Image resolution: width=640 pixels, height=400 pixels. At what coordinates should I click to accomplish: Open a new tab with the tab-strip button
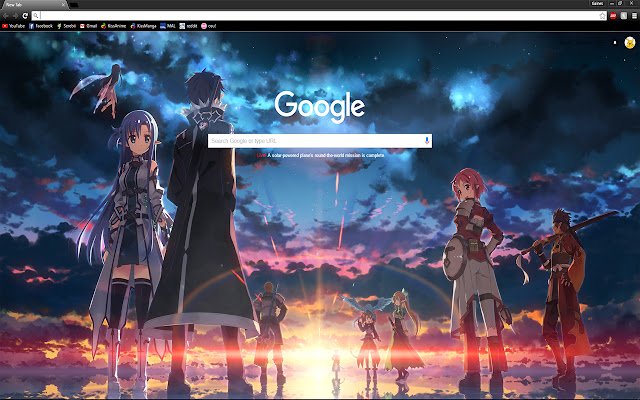74,5
